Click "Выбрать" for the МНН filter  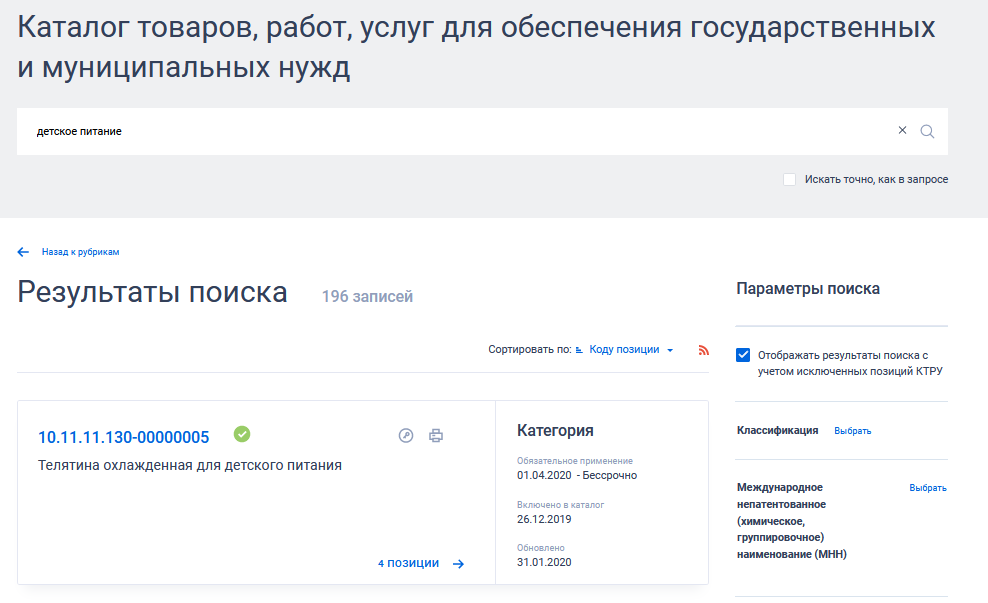[927, 488]
